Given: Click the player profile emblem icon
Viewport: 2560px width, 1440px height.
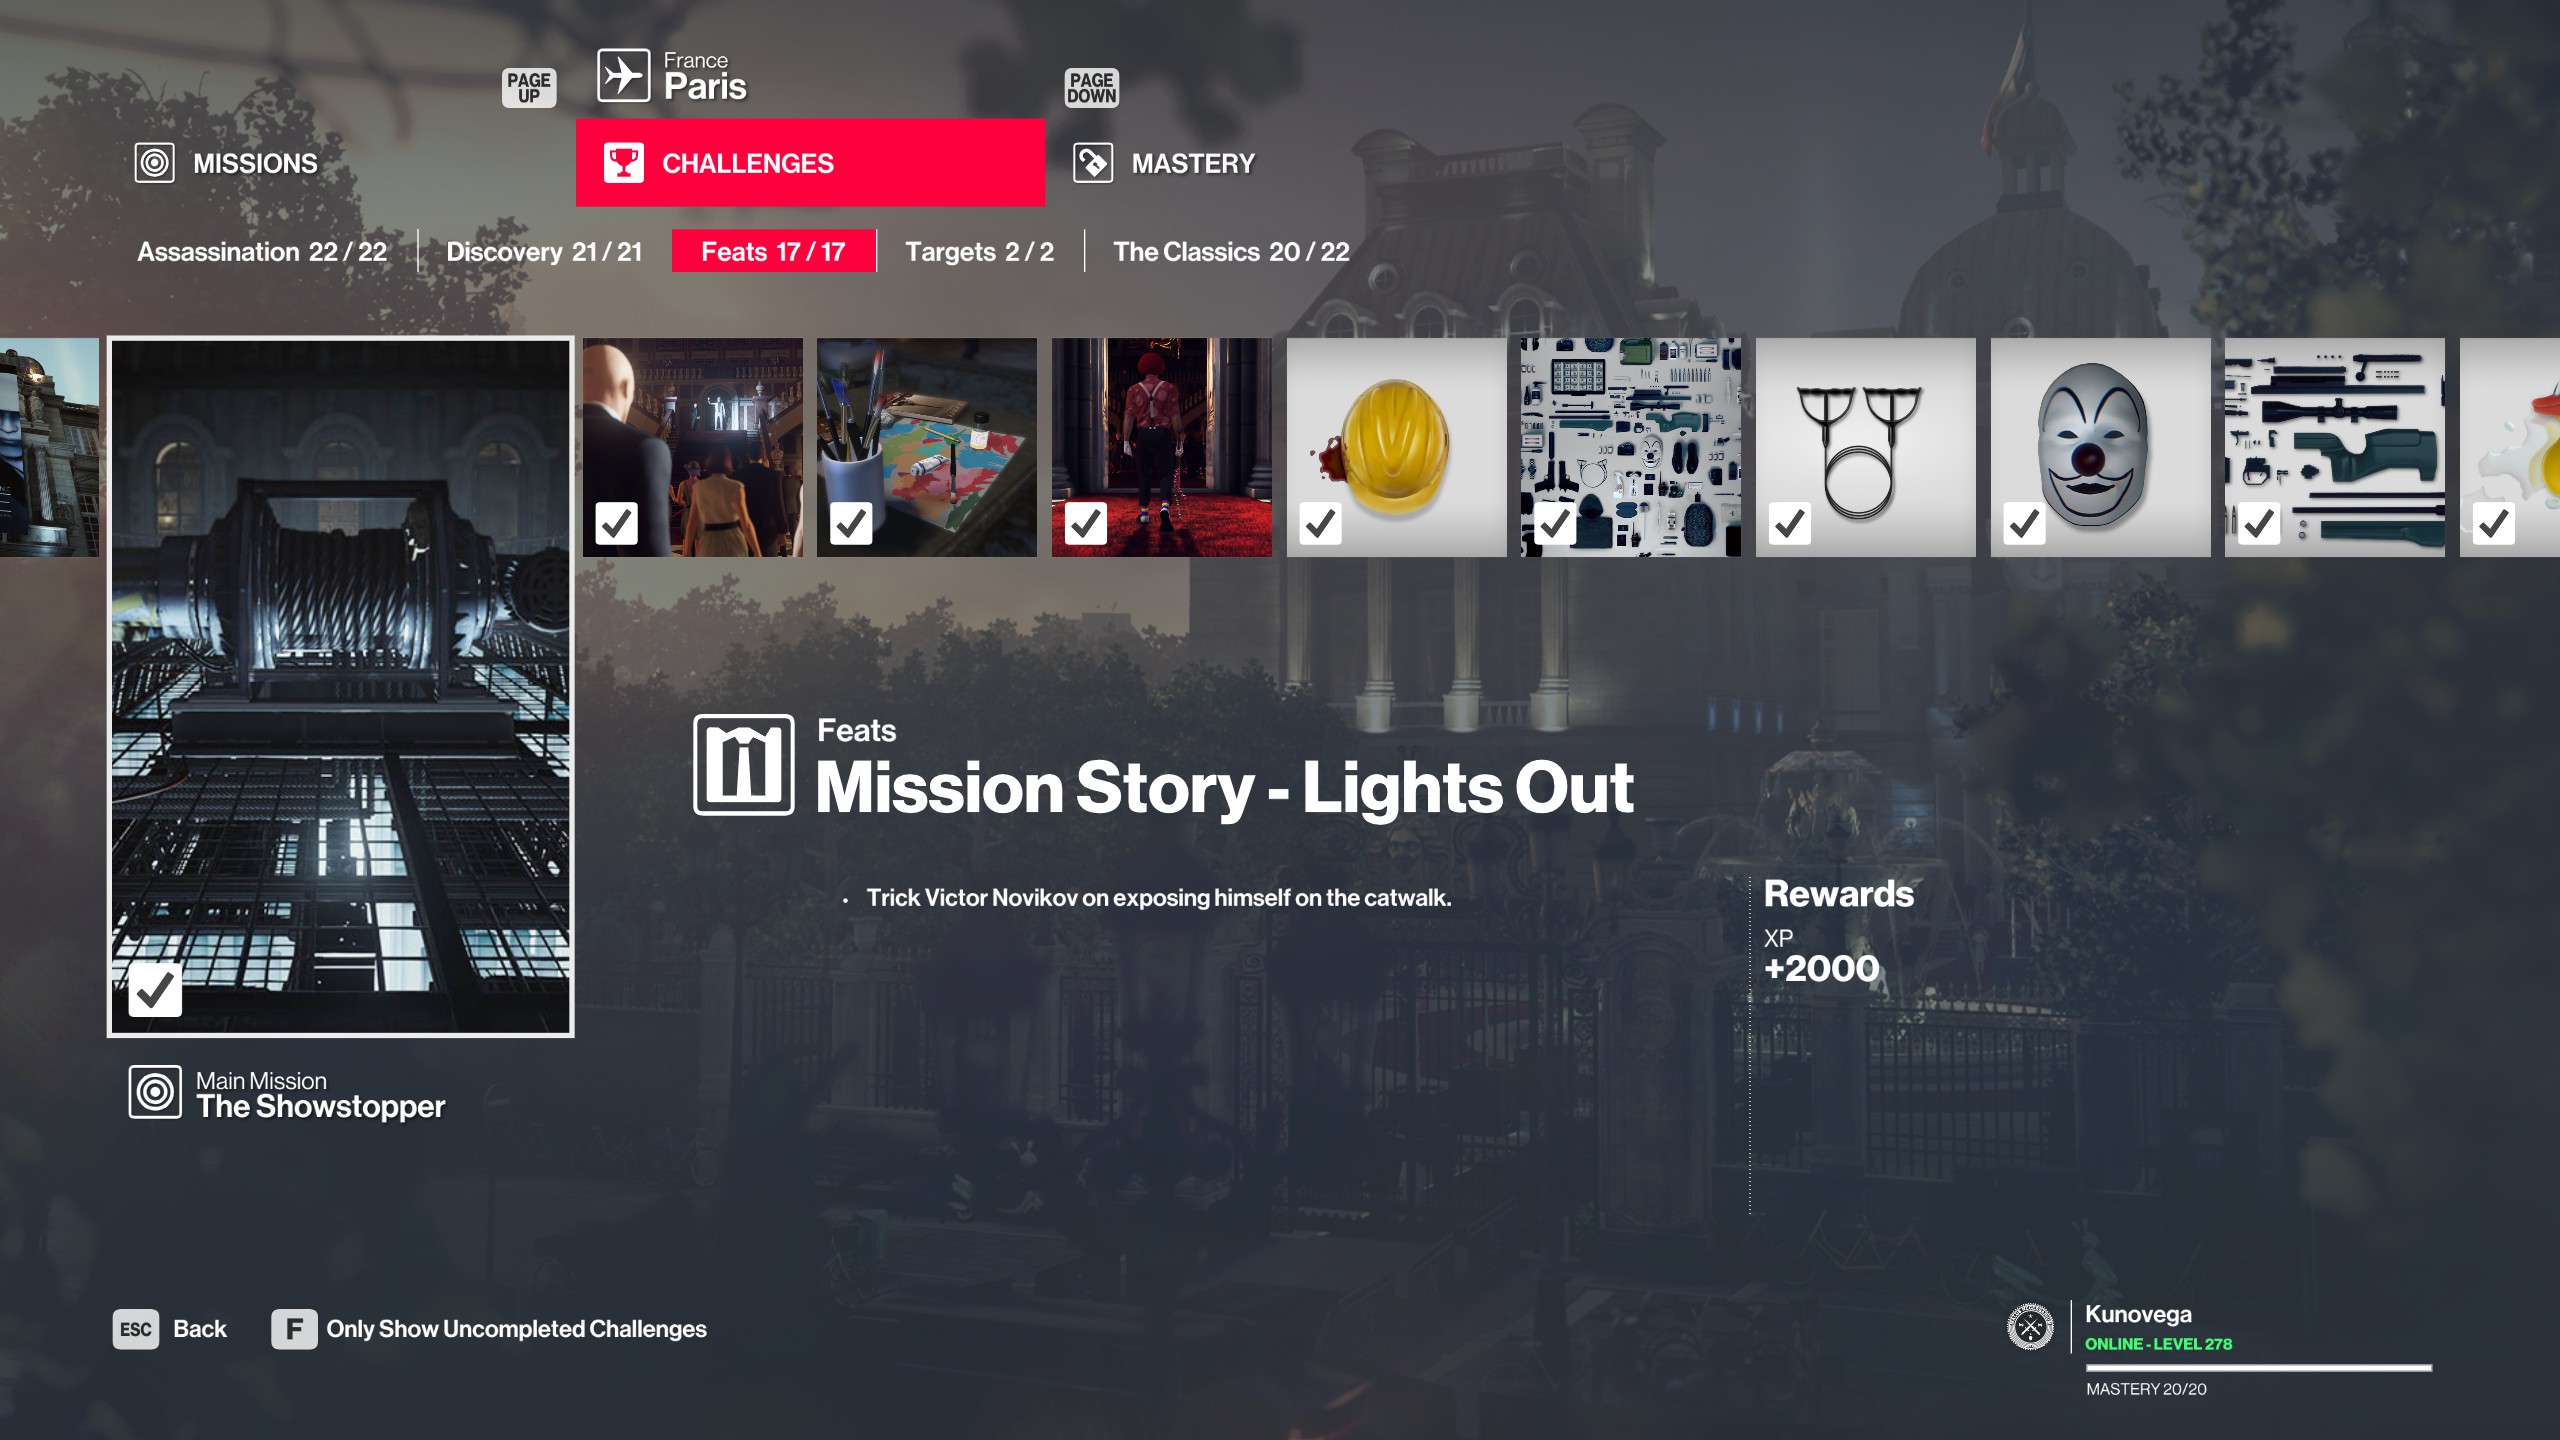Looking at the screenshot, I should (x=2030, y=1327).
